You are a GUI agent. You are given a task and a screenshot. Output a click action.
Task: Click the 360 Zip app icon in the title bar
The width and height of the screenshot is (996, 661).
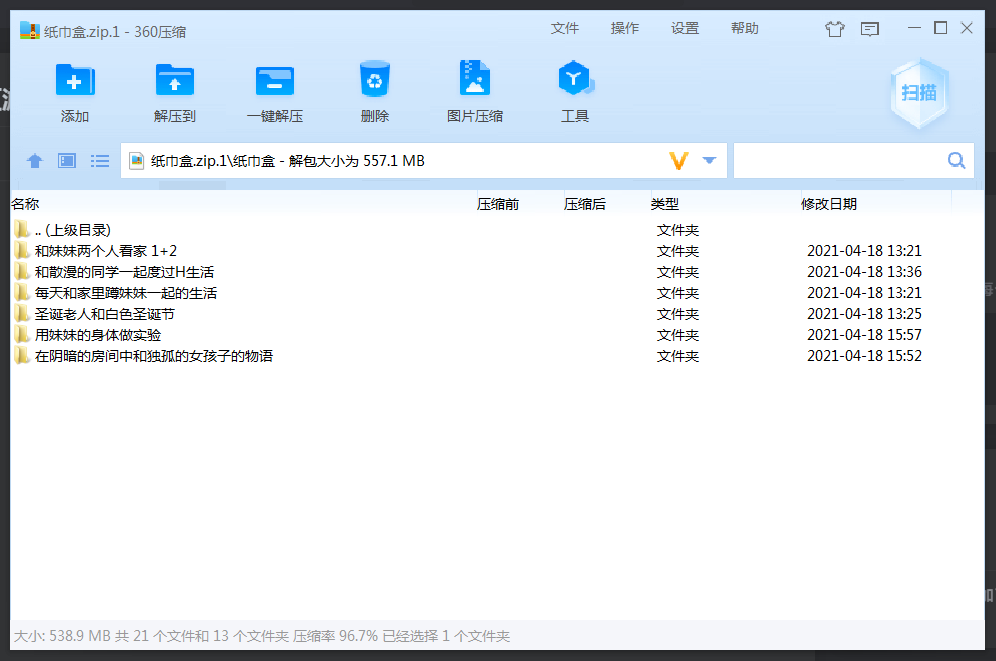(x=29, y=30)
